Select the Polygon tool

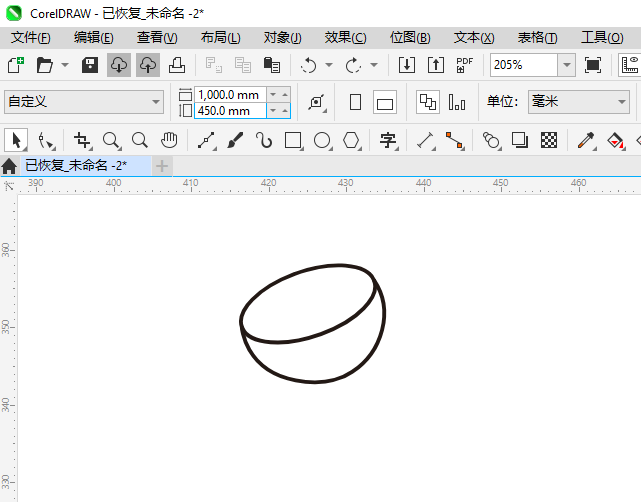tap(351, 140)
